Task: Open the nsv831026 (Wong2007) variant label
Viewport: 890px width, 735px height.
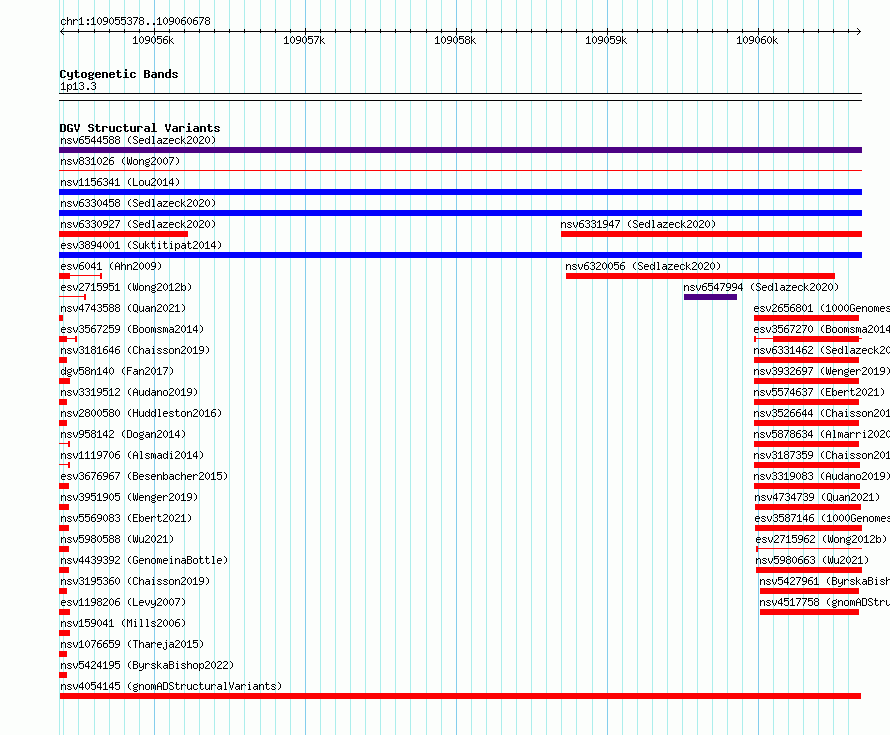Action: coord(120,161)
